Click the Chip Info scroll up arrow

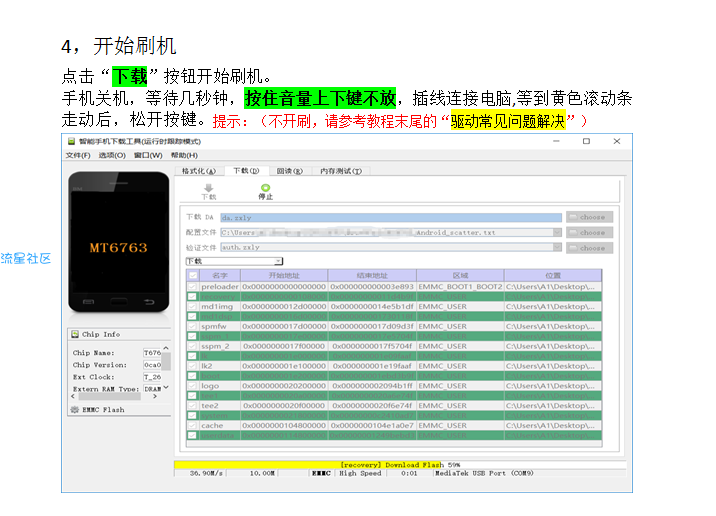[x=166, y=348]
